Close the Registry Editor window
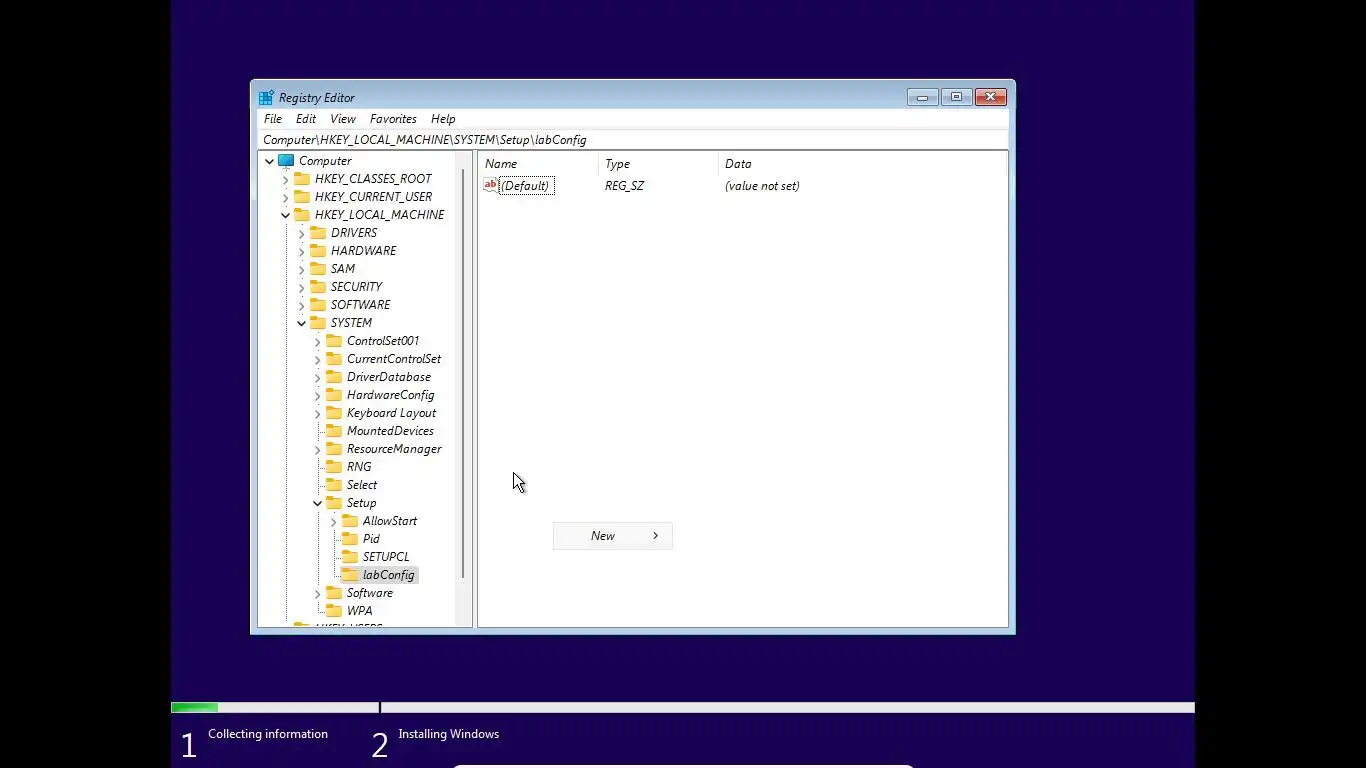Image resolution: width=1366 pixels, height=768 pixels. 990,97
